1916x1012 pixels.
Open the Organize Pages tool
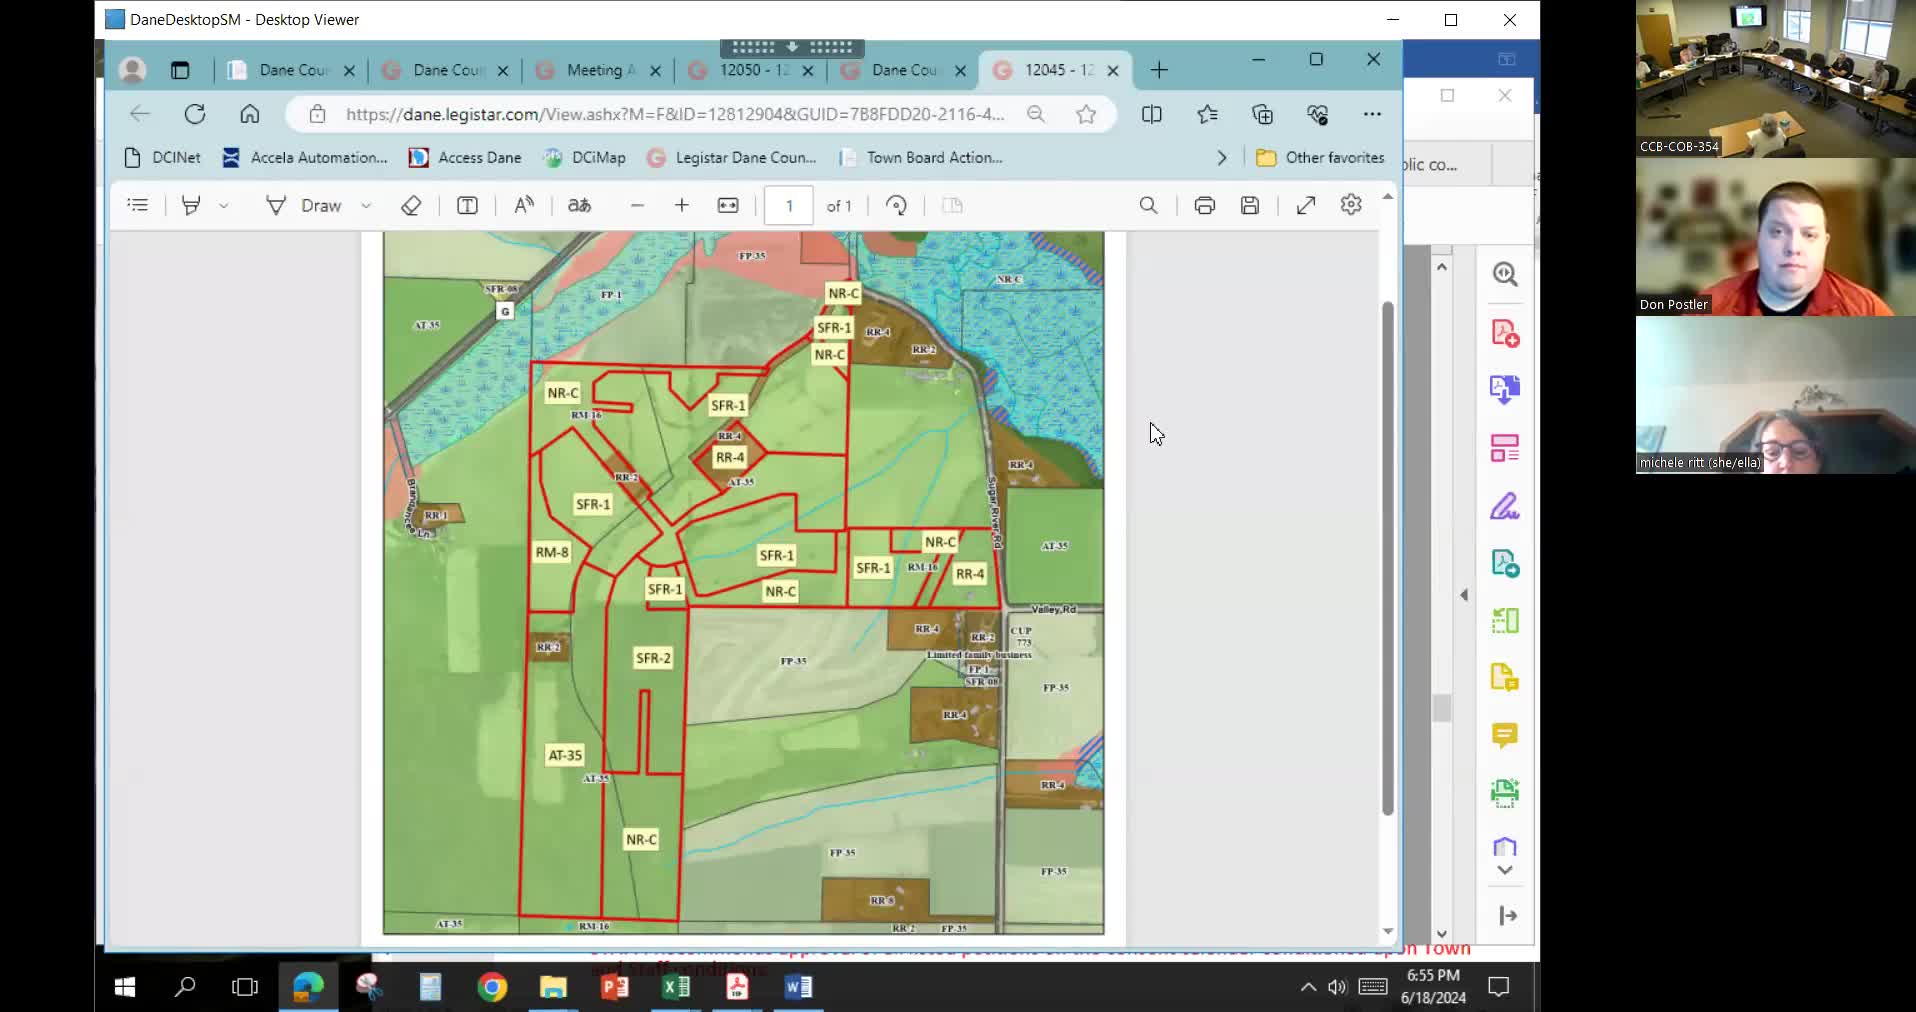(1505, 449)
